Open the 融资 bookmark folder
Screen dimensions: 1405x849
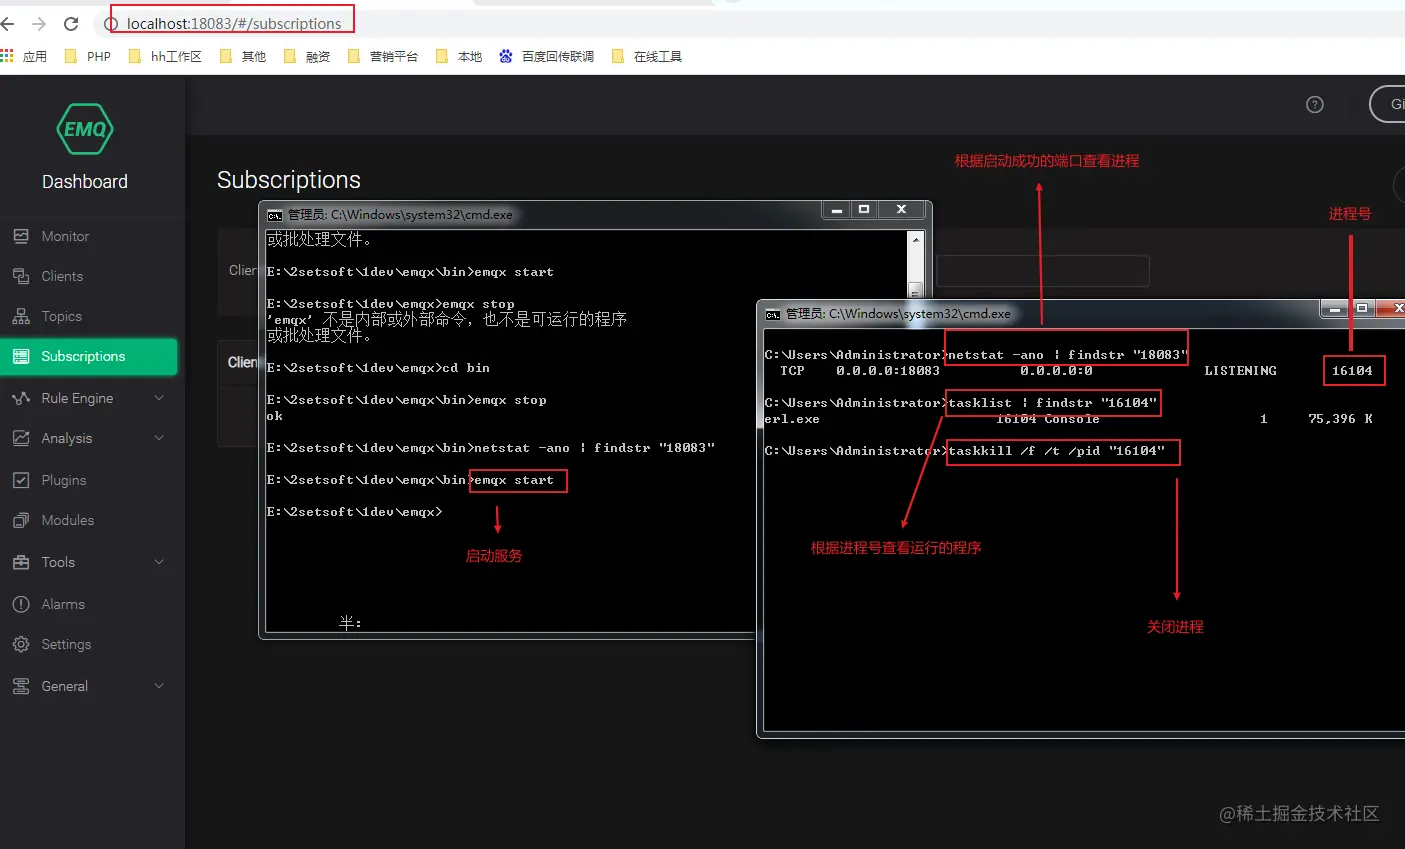[307, 56]
